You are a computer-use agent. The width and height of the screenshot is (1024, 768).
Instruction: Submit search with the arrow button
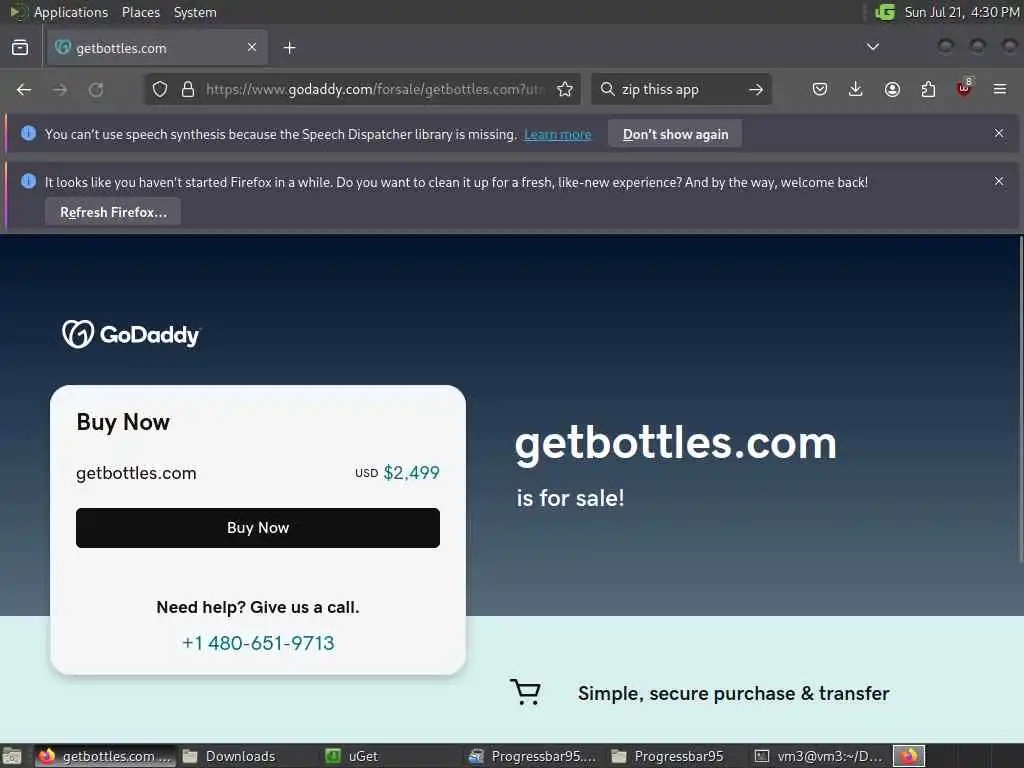pyautogui.click(x=756, y=89)
